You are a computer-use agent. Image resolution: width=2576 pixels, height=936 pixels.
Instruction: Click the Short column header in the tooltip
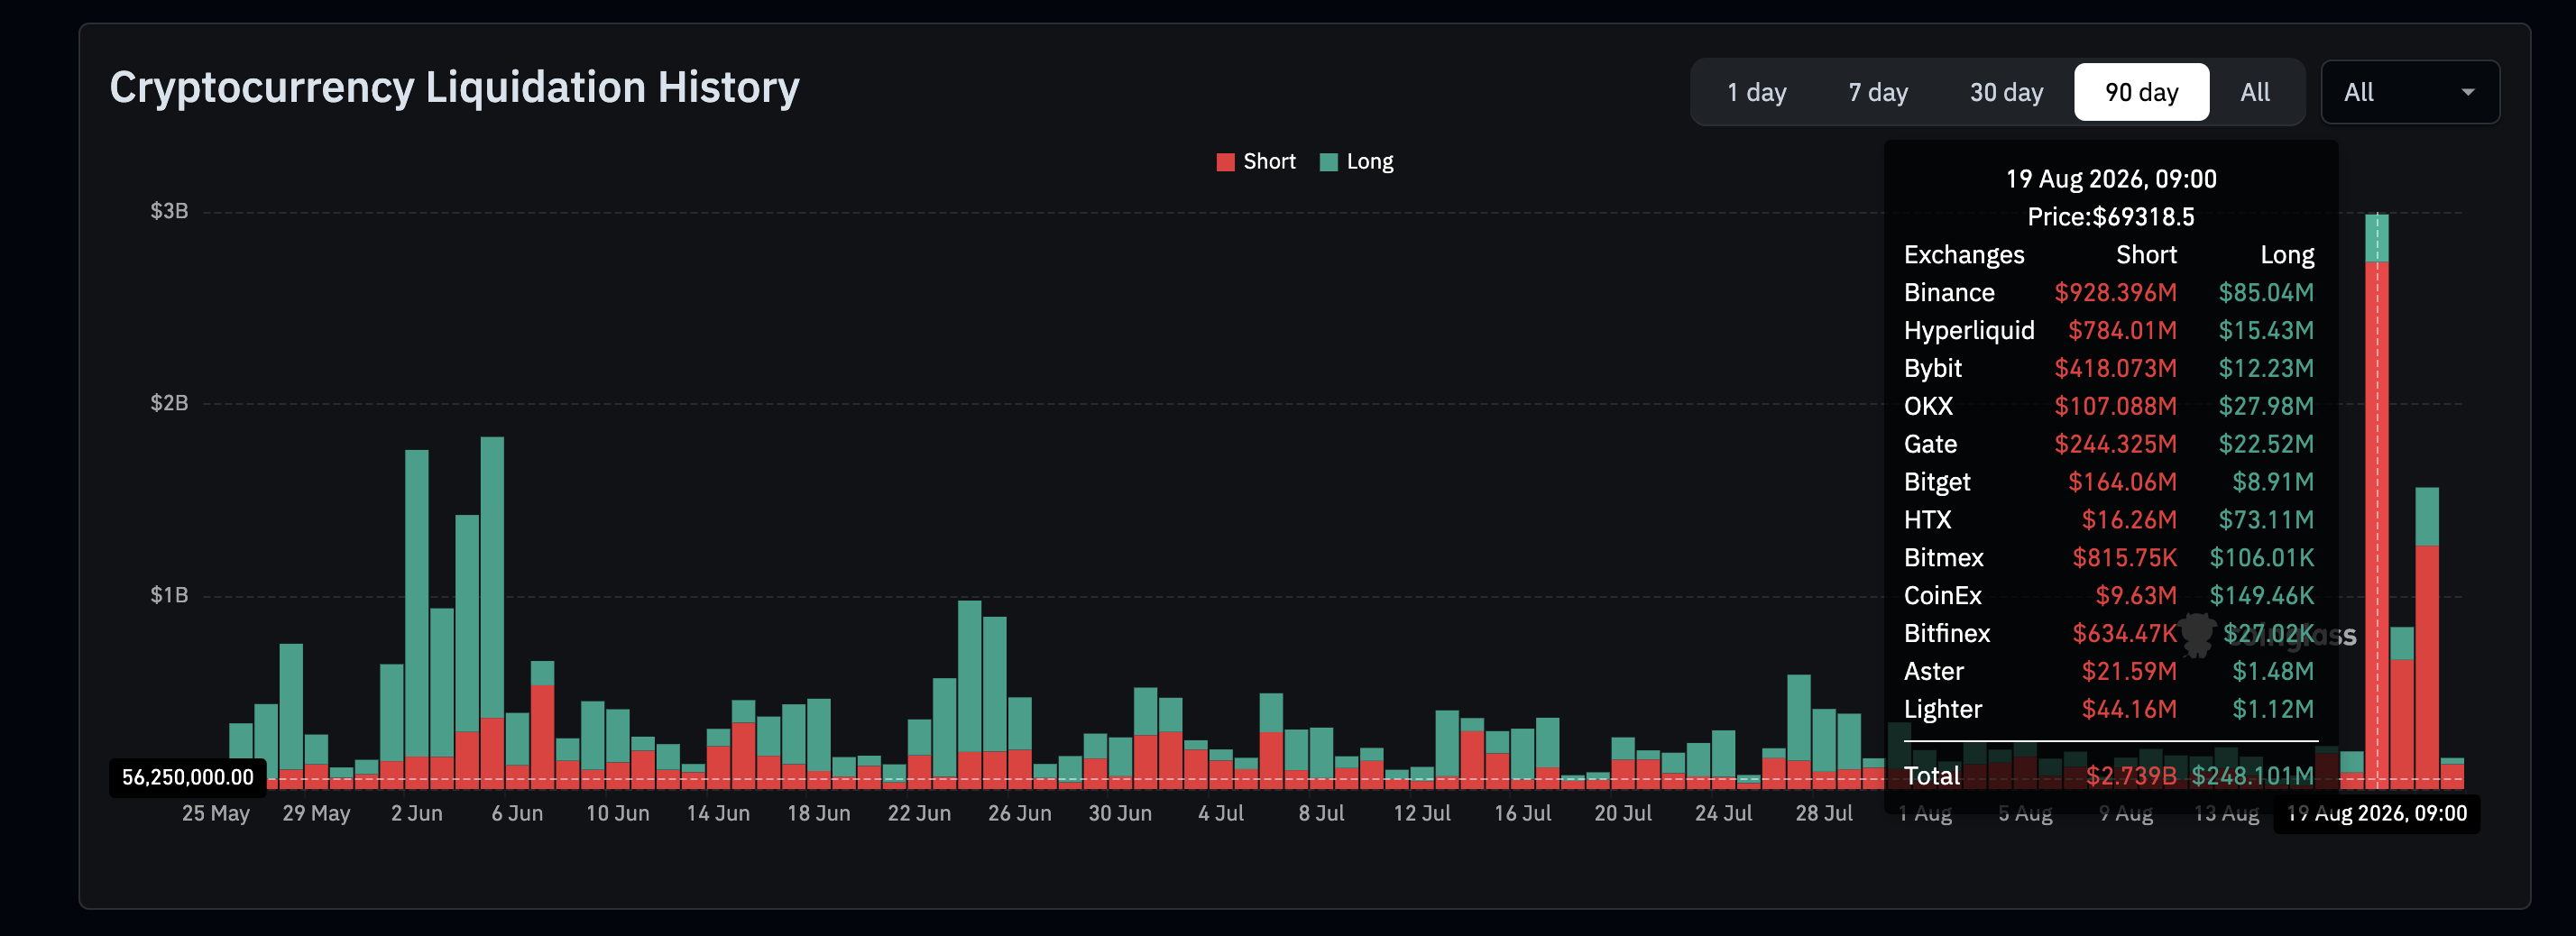[x=2146, y=255]
